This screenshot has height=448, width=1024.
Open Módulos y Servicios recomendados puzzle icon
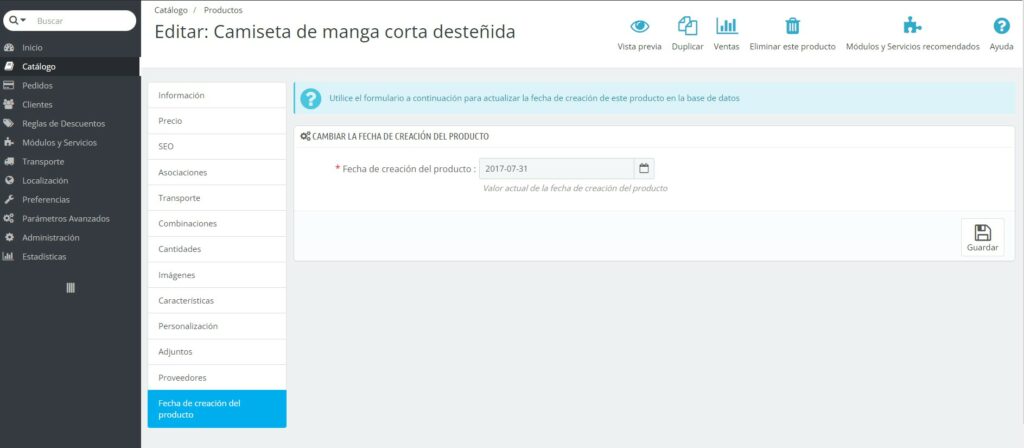[912, 27]
